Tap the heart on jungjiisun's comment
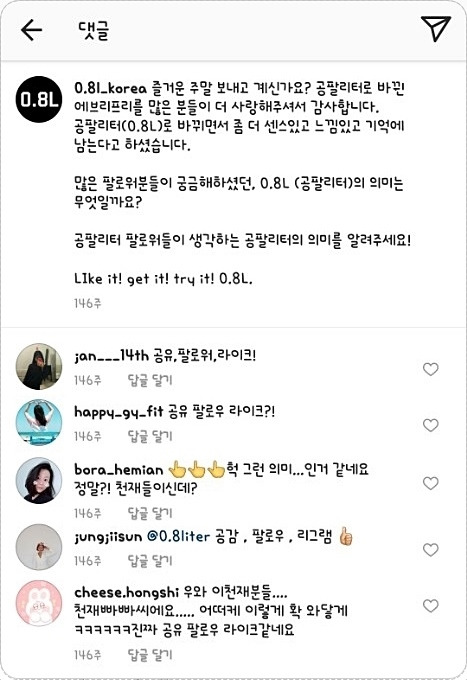Viewport: 467px width, 680px height. (x=431, y=549)
